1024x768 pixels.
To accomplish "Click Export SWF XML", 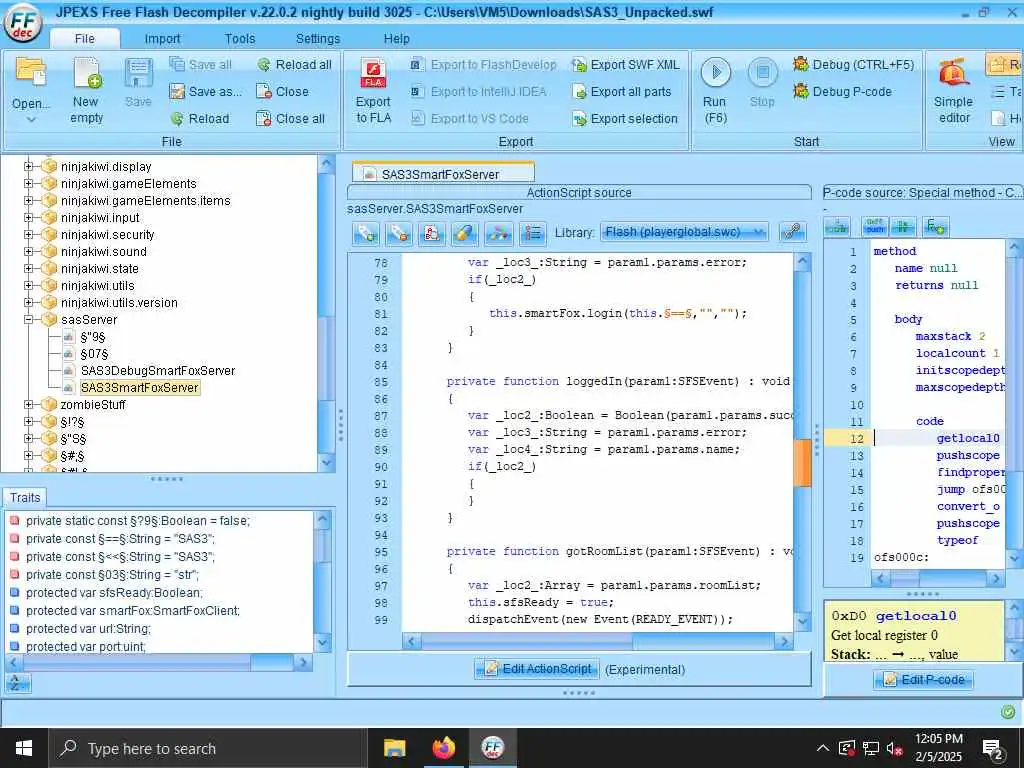I will [626, 65].
